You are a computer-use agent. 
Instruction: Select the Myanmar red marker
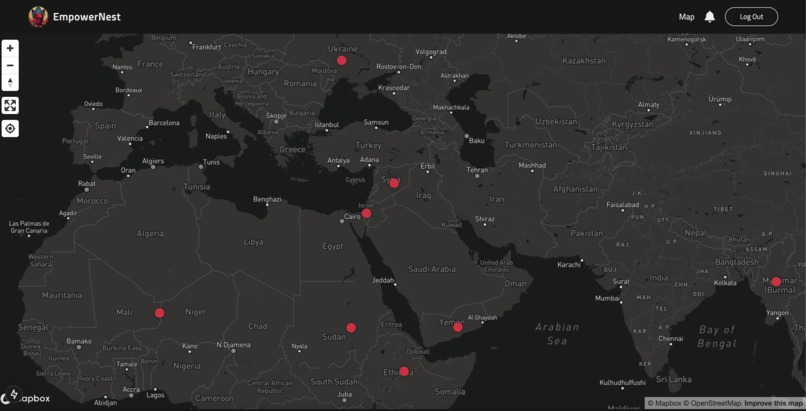[776, 282]
